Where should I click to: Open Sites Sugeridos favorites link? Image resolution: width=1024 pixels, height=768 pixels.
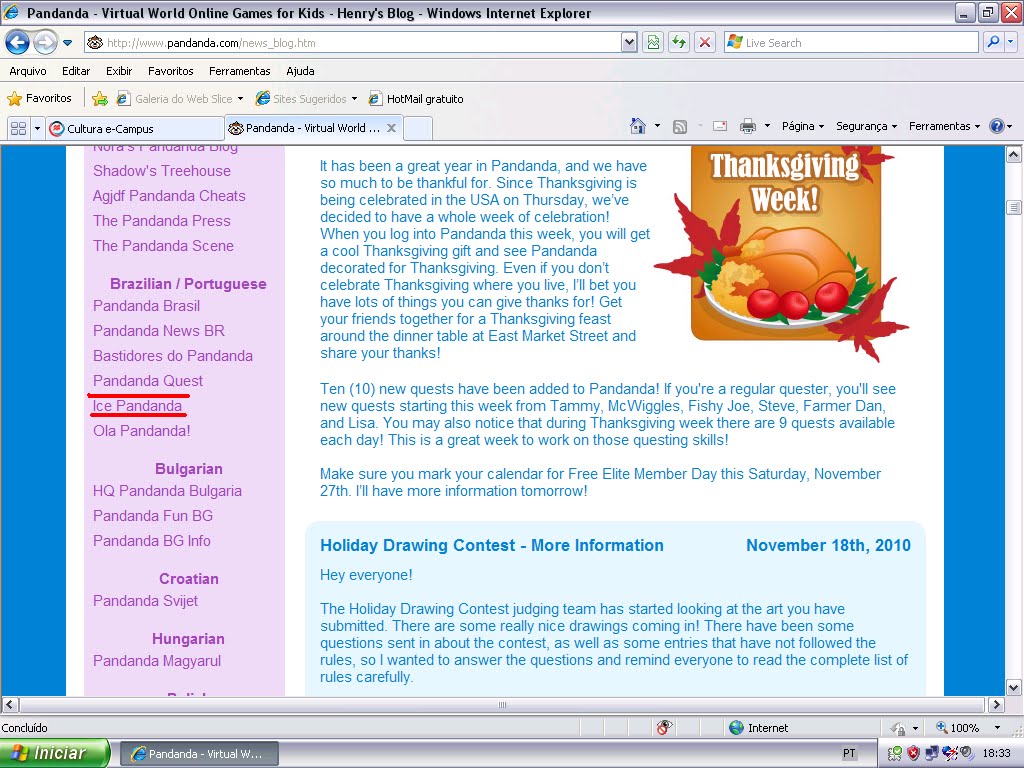click(307, 99)
